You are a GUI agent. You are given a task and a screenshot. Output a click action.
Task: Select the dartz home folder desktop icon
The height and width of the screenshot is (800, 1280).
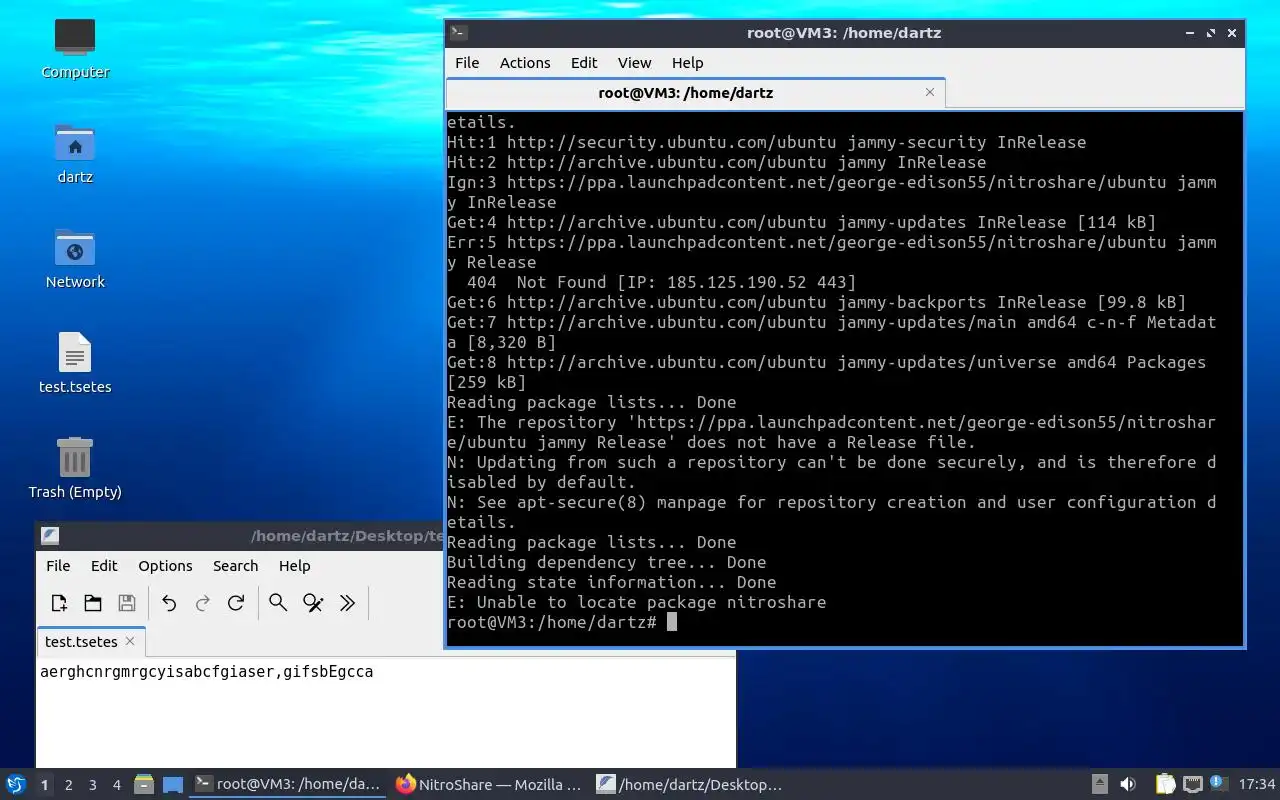tap(75, 153)
